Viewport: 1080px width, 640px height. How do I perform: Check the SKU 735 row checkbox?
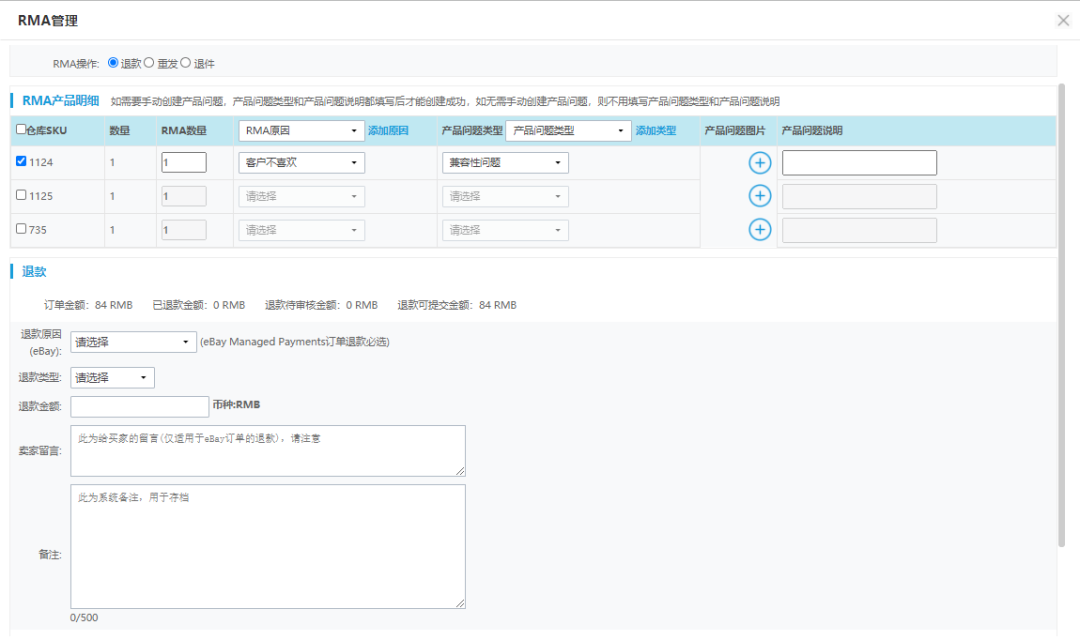[x=22, y=229]
